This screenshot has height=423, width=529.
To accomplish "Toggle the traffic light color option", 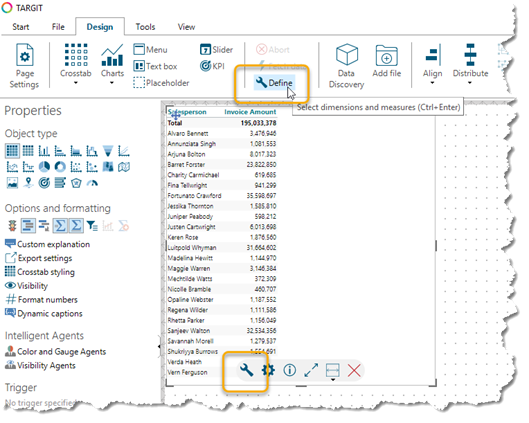I will click(12, 226).
